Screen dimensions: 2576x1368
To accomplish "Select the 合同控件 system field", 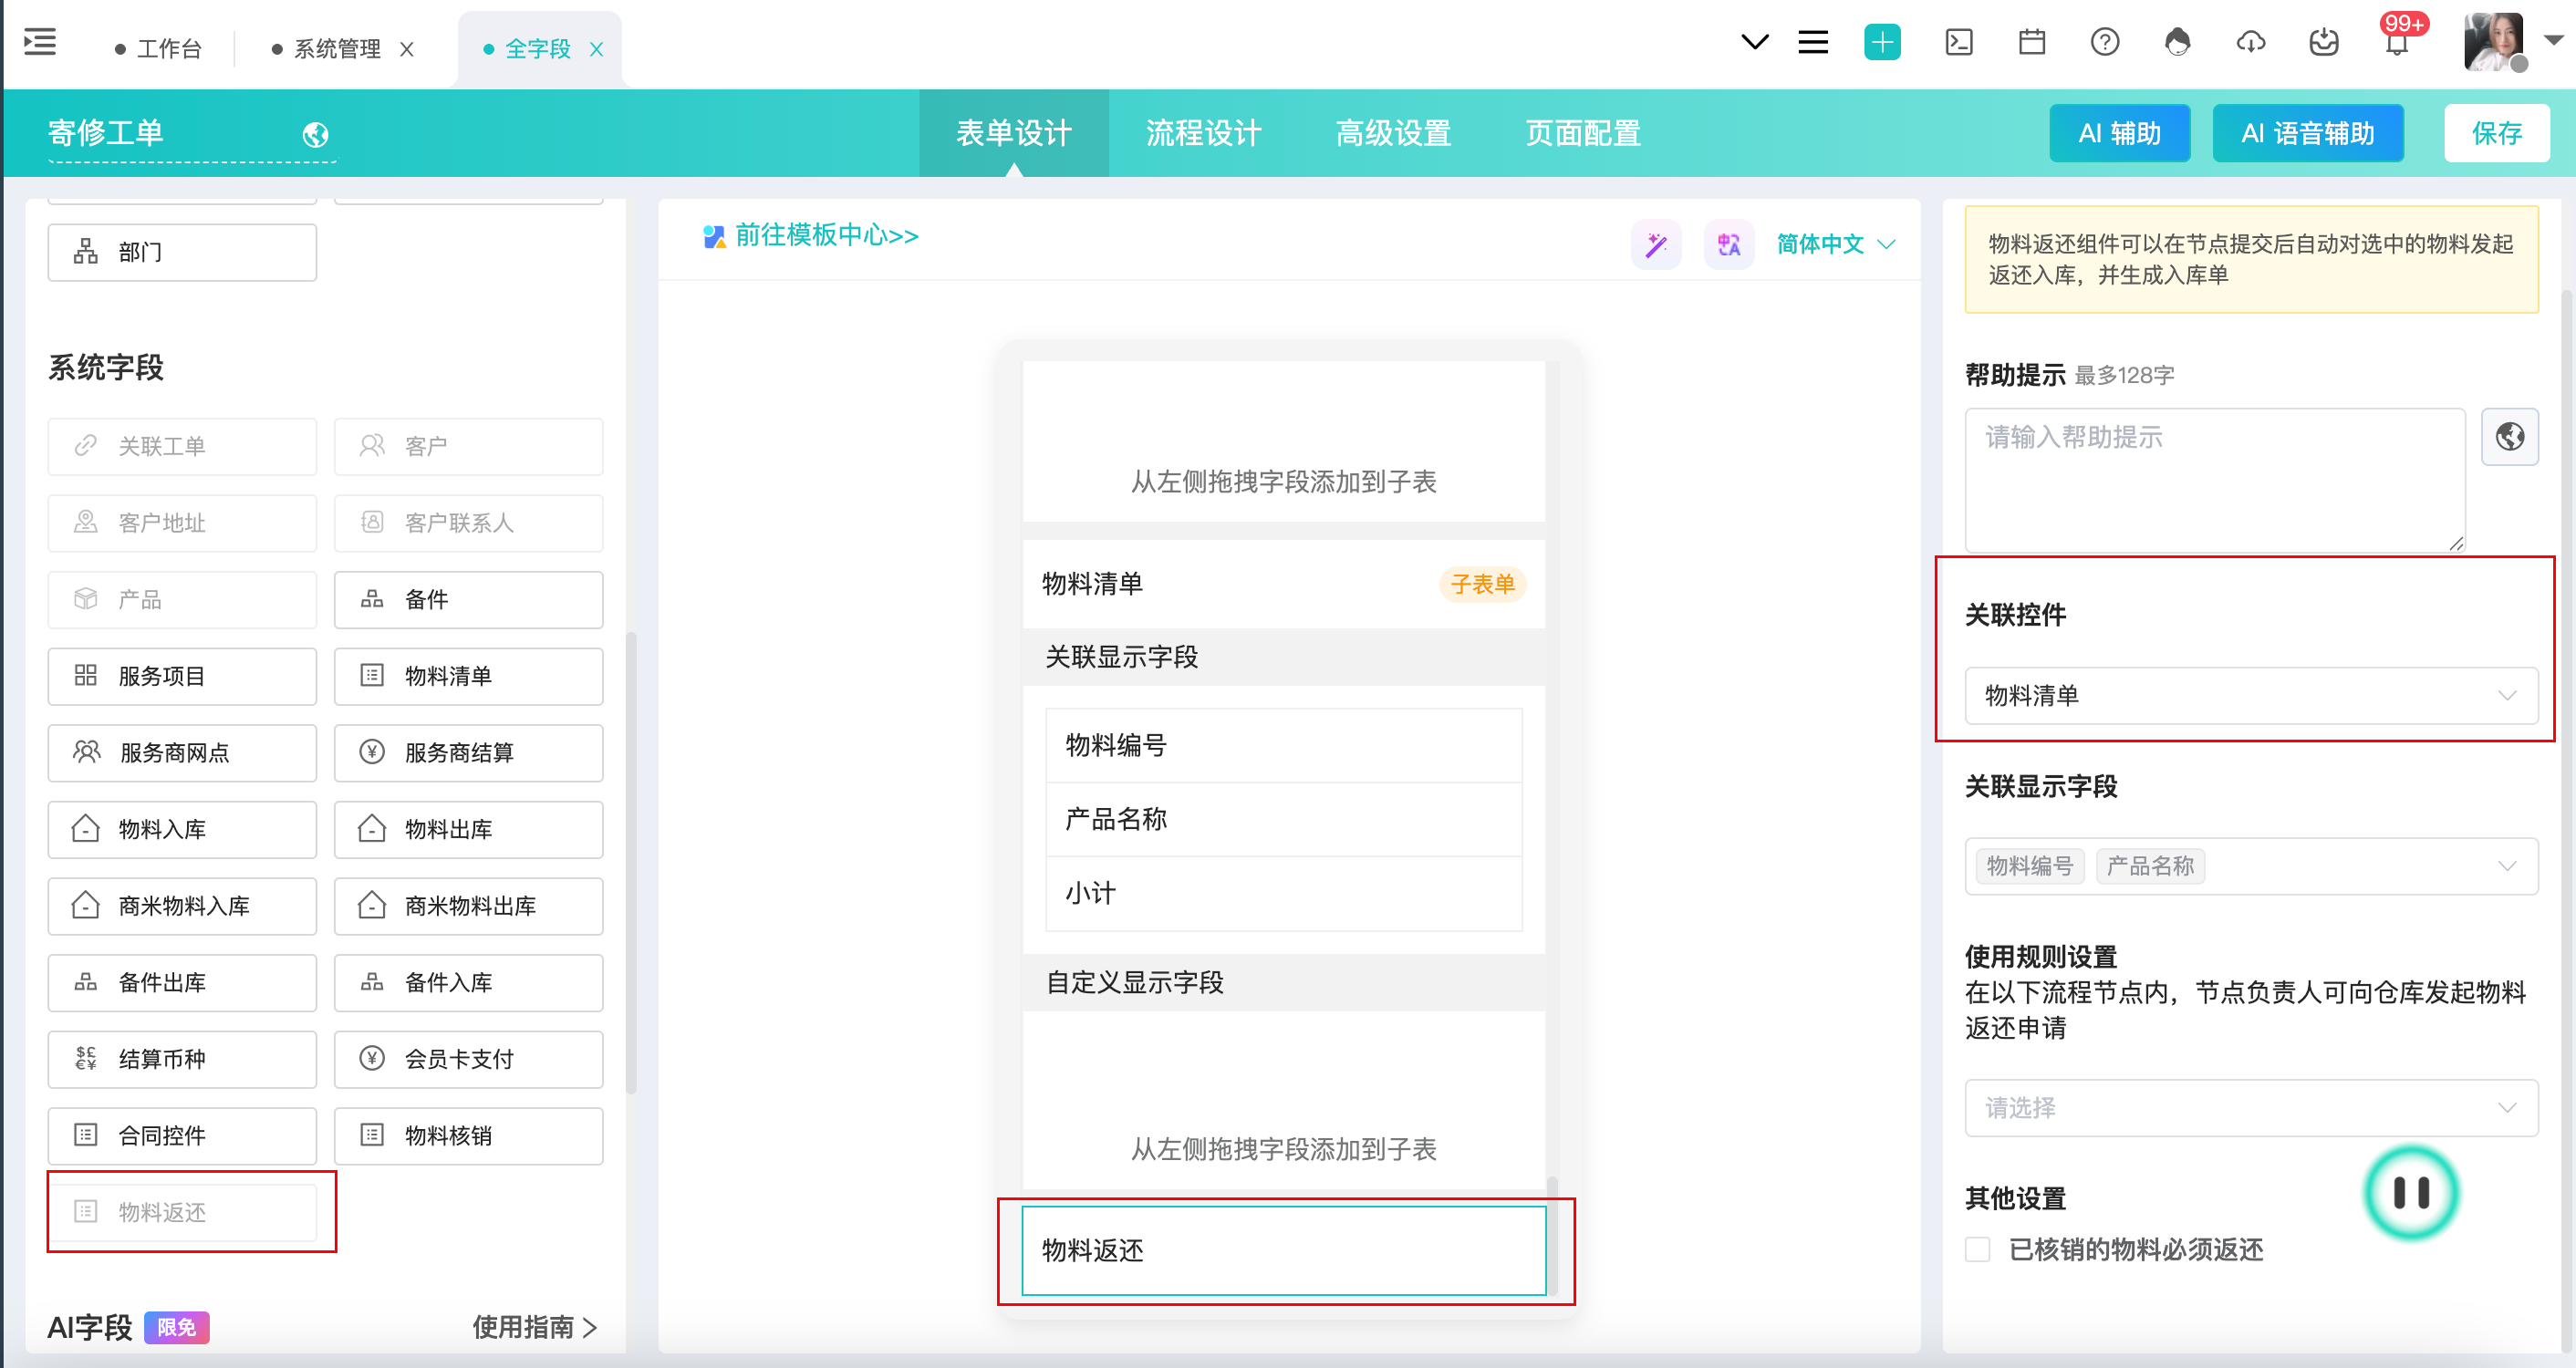I will tap(182, 1136).
